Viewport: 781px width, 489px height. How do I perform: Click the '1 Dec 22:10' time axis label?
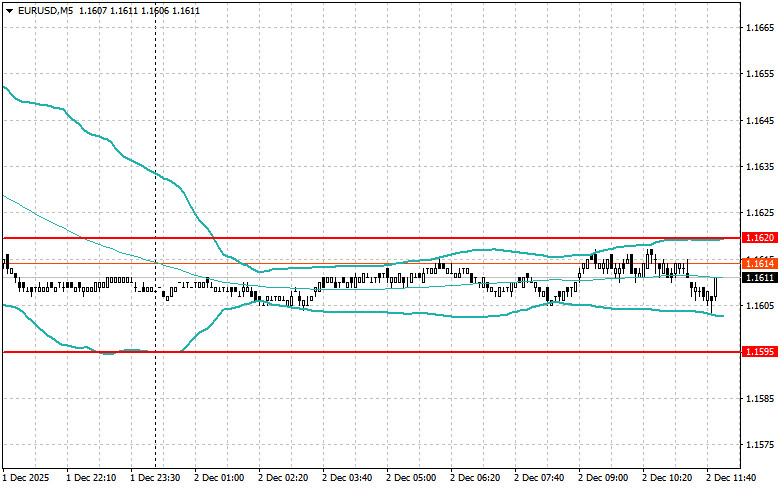pos(91,478)
